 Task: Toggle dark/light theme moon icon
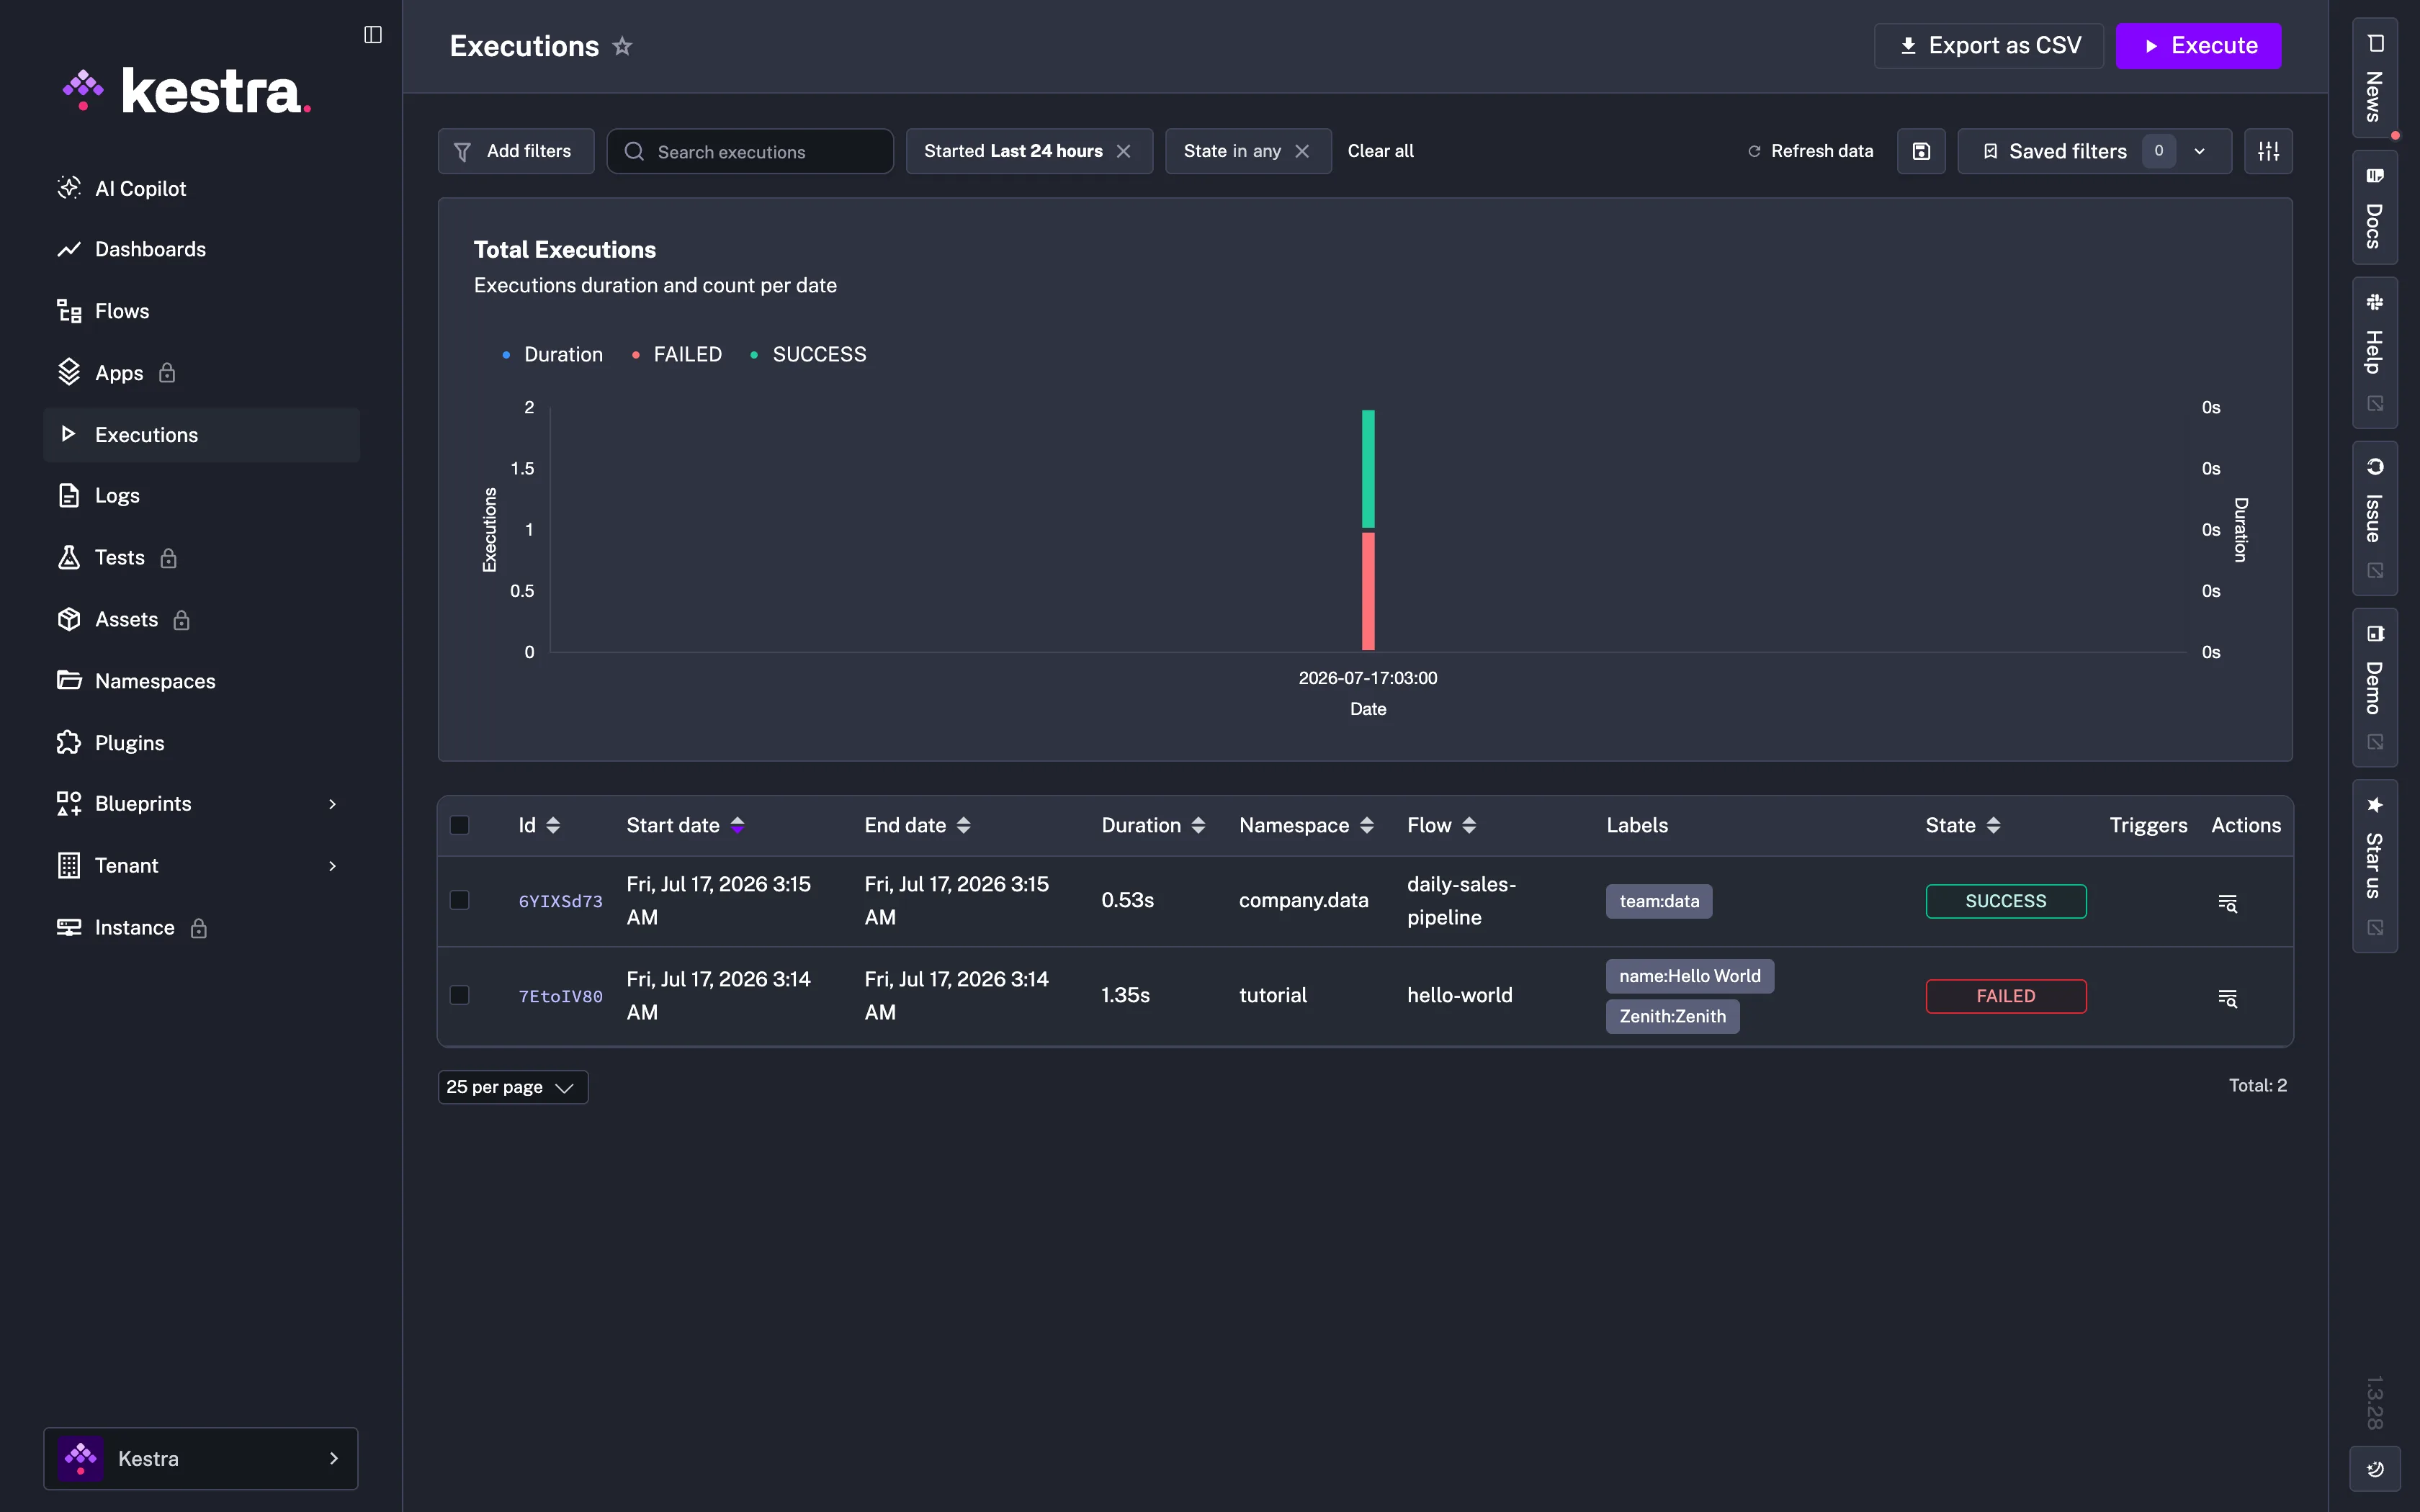pos(2375,1469)
